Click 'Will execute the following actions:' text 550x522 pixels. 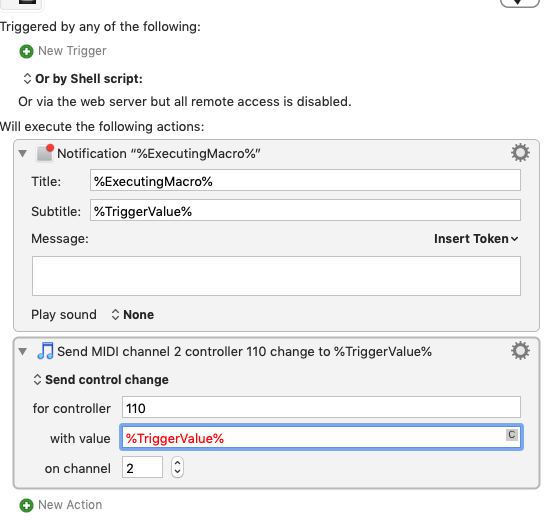(102, 126)
